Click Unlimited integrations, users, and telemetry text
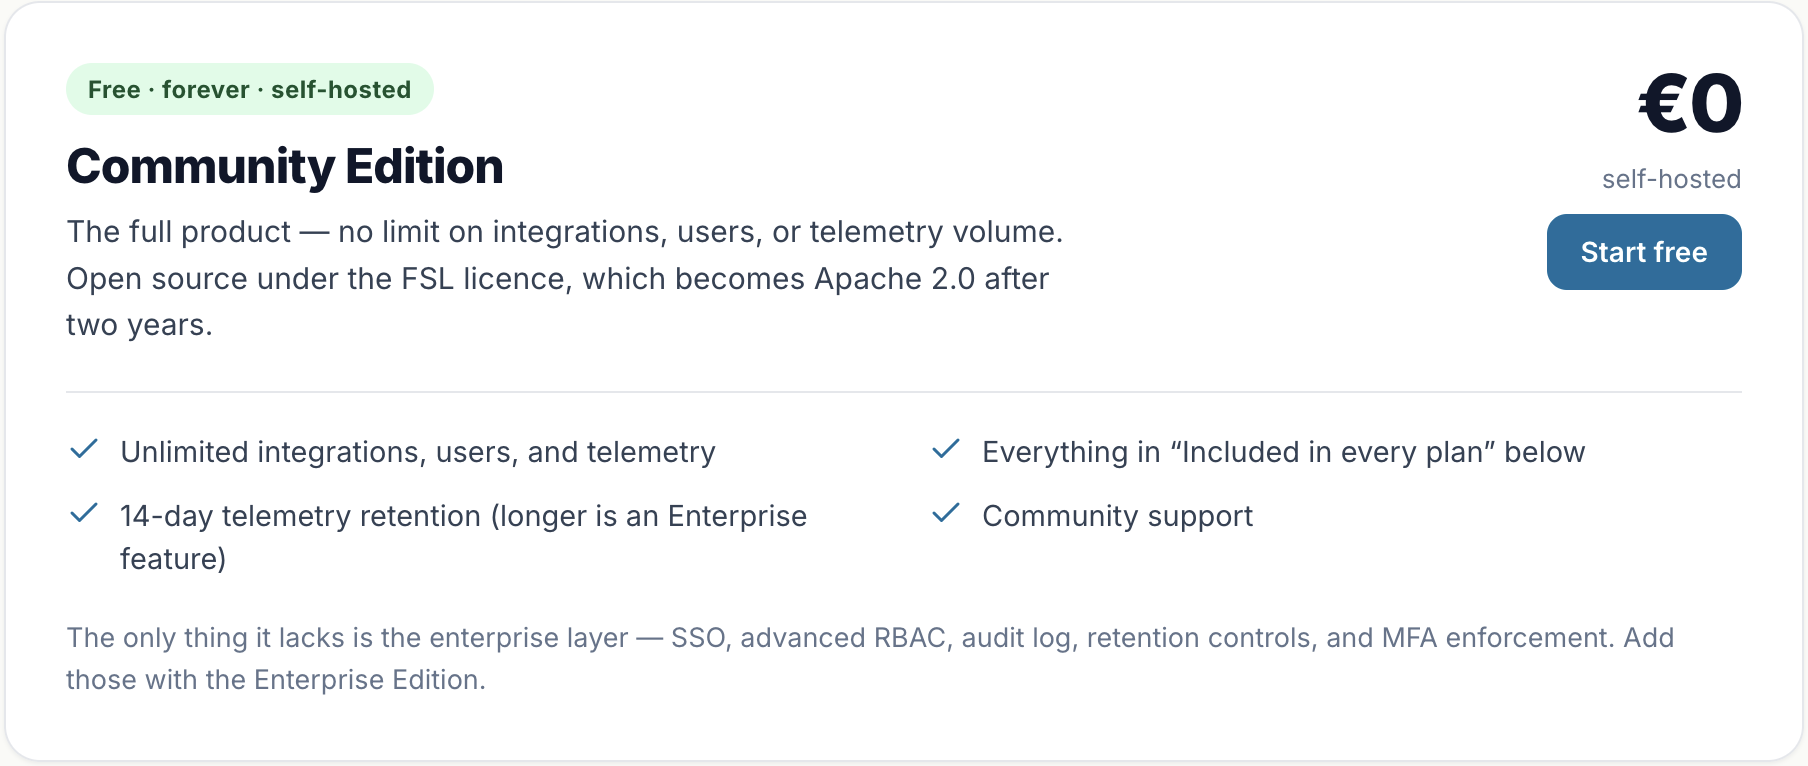 (x=418, y=452)
